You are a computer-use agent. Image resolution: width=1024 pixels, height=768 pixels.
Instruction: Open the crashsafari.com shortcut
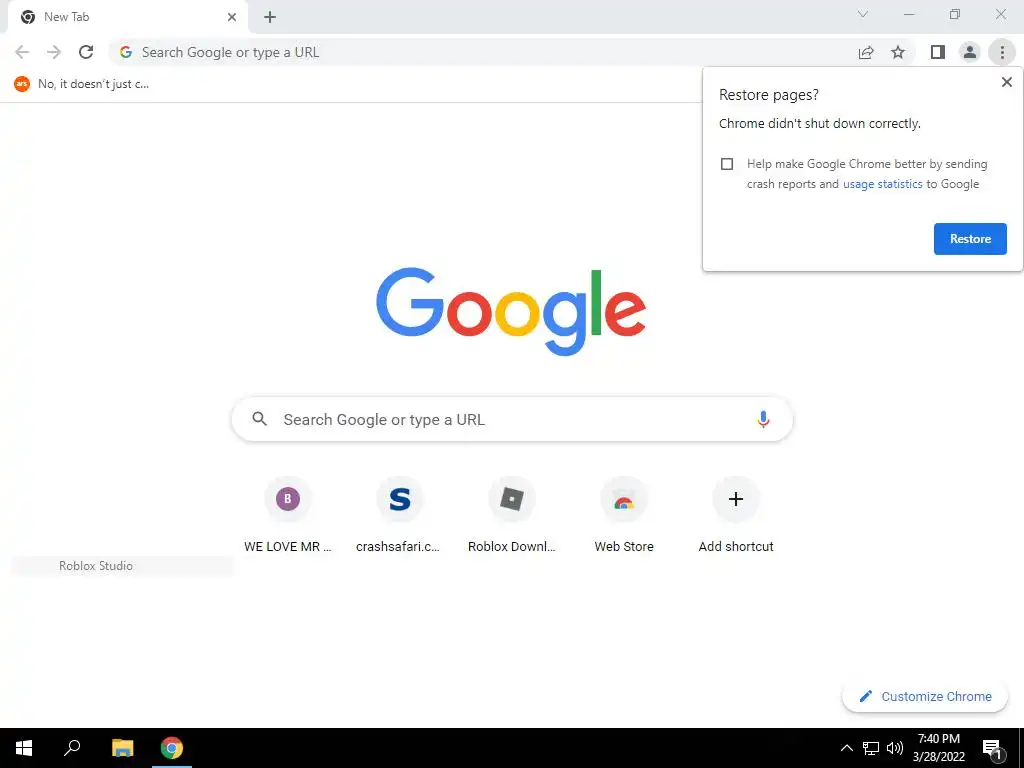click(399, 515)
